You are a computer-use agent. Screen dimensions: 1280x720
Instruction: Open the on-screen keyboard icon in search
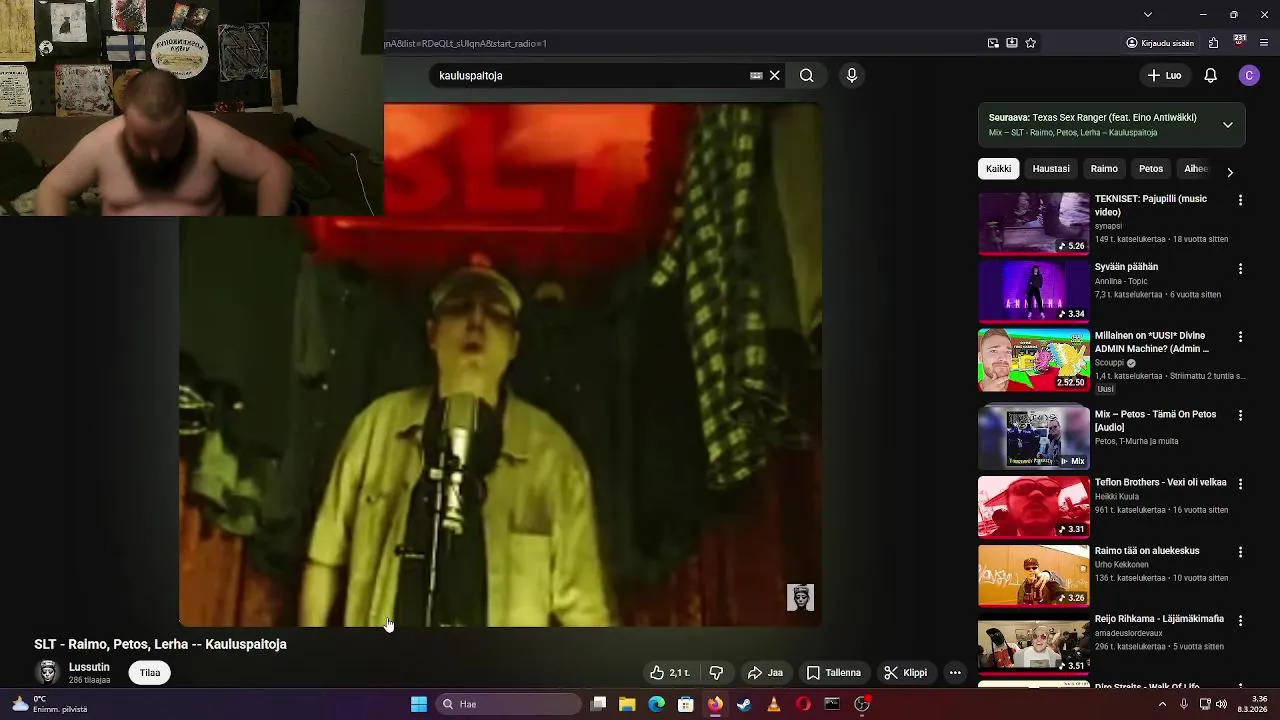(756, 75)
